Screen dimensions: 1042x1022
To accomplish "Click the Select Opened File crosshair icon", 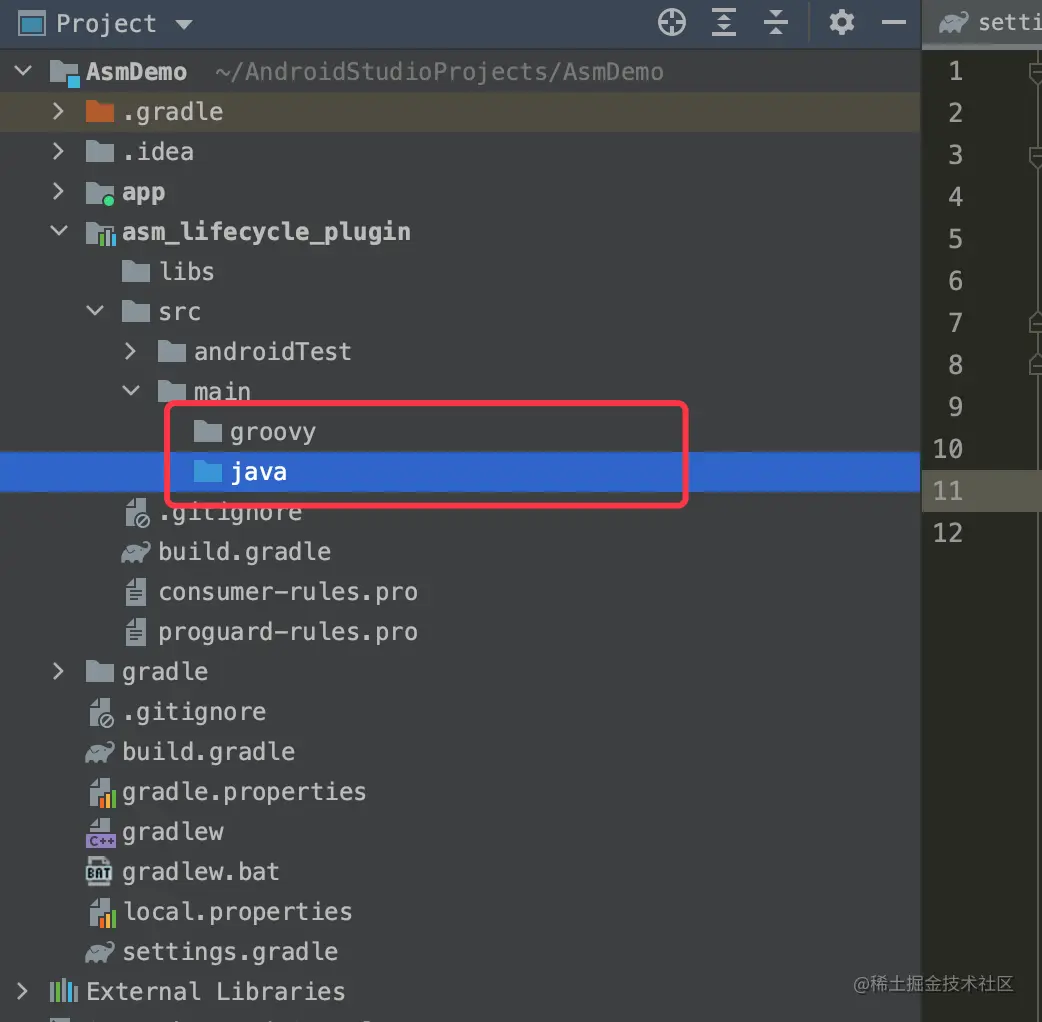I will 672,23.
